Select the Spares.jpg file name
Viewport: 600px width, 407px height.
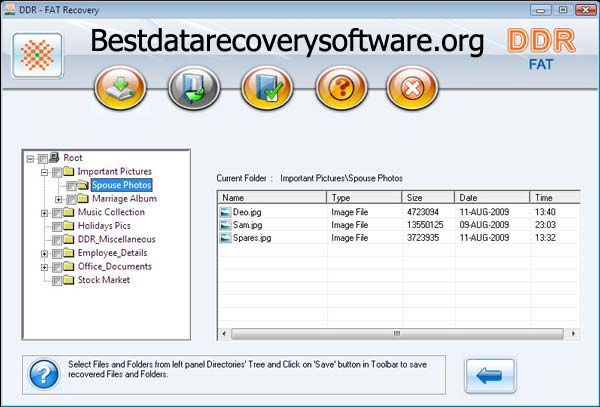coord(252,238)
